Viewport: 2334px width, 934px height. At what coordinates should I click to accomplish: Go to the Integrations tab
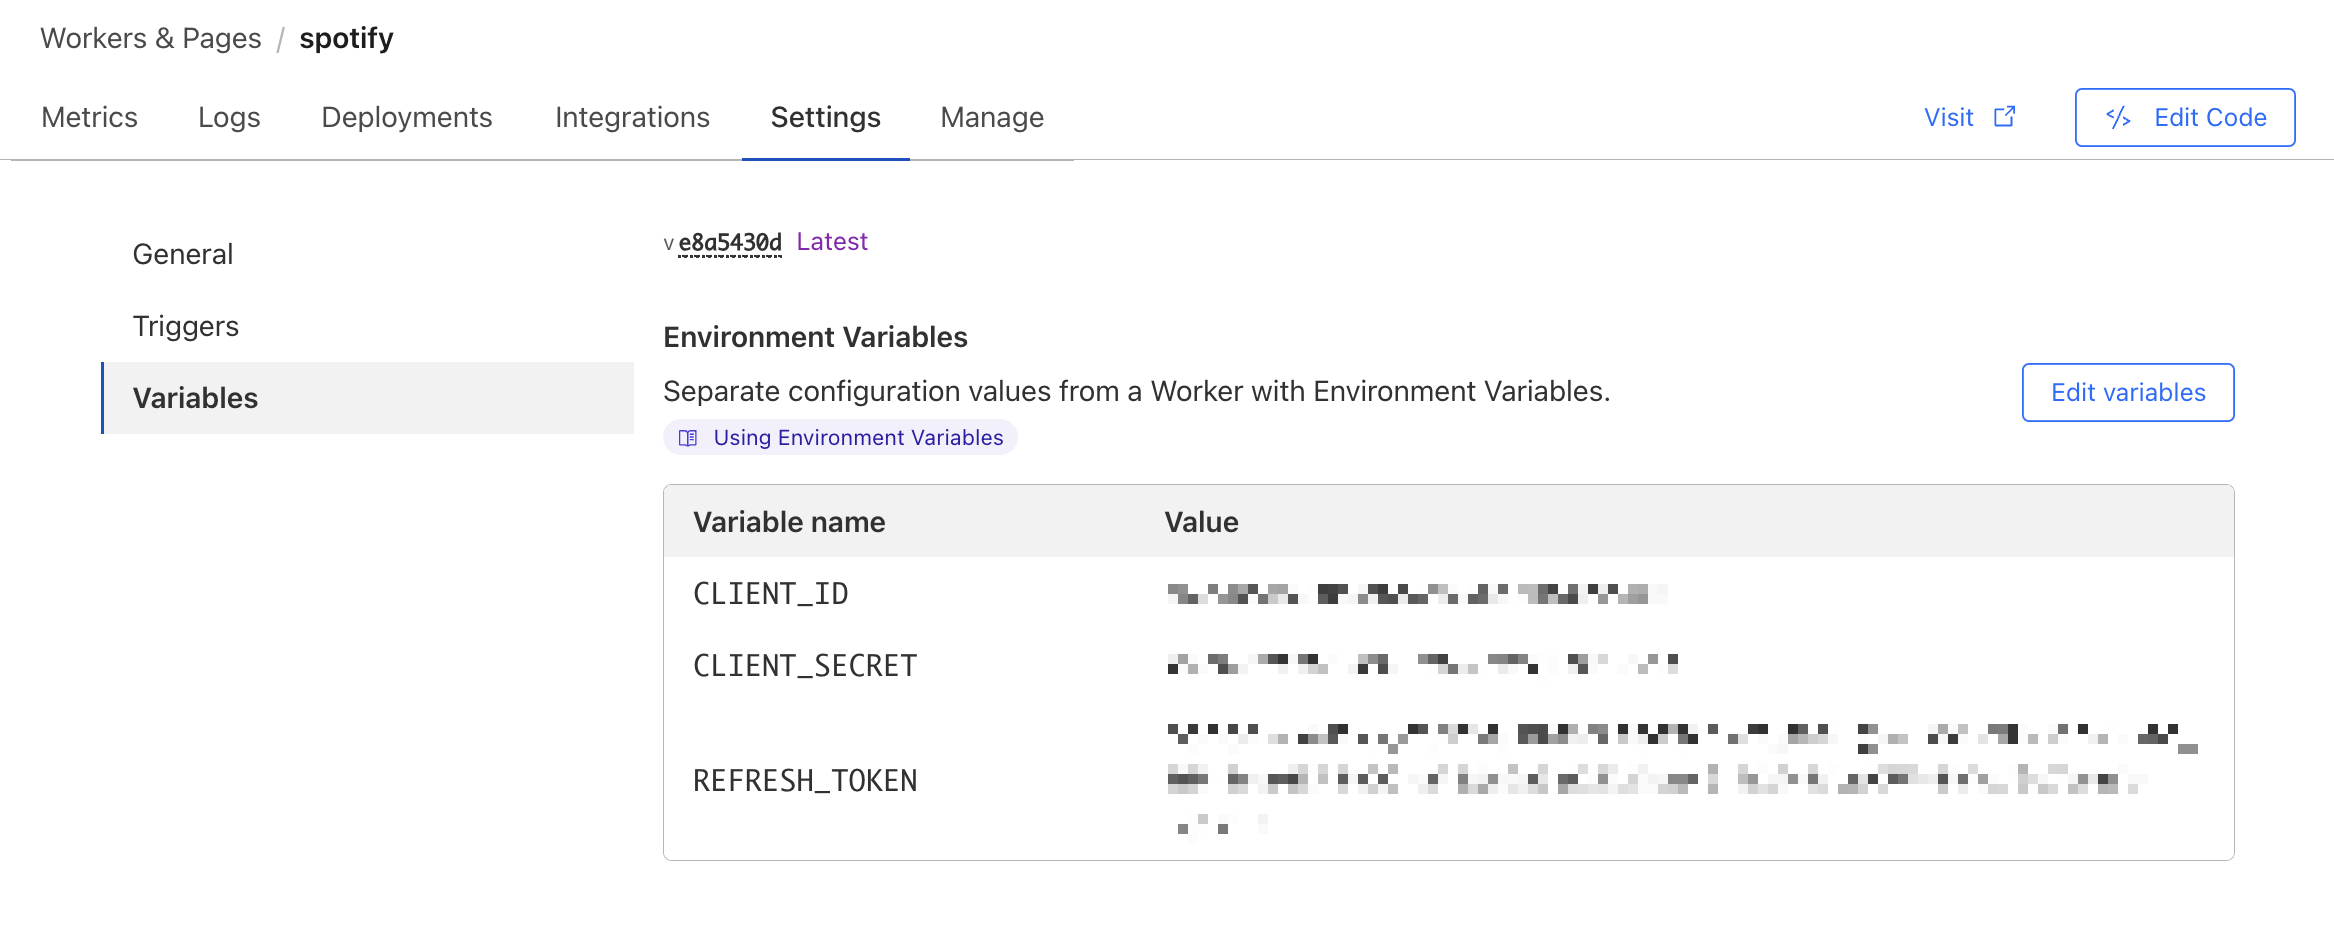pos(632,117)
